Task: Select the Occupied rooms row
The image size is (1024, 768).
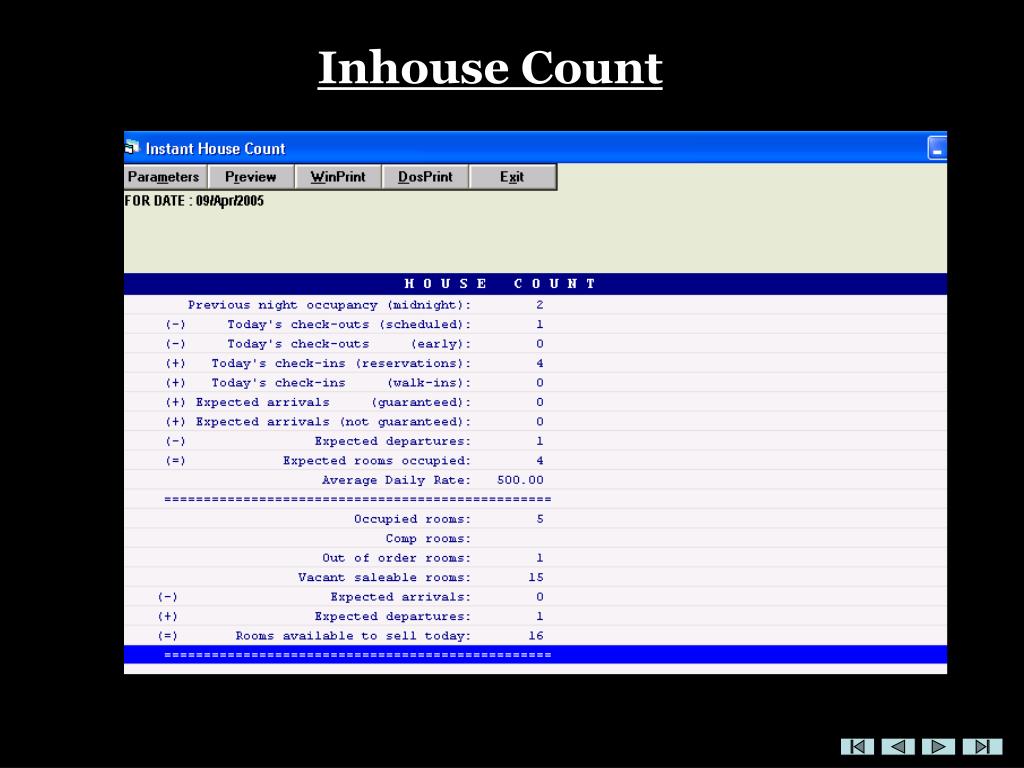Action: (535, 519)
